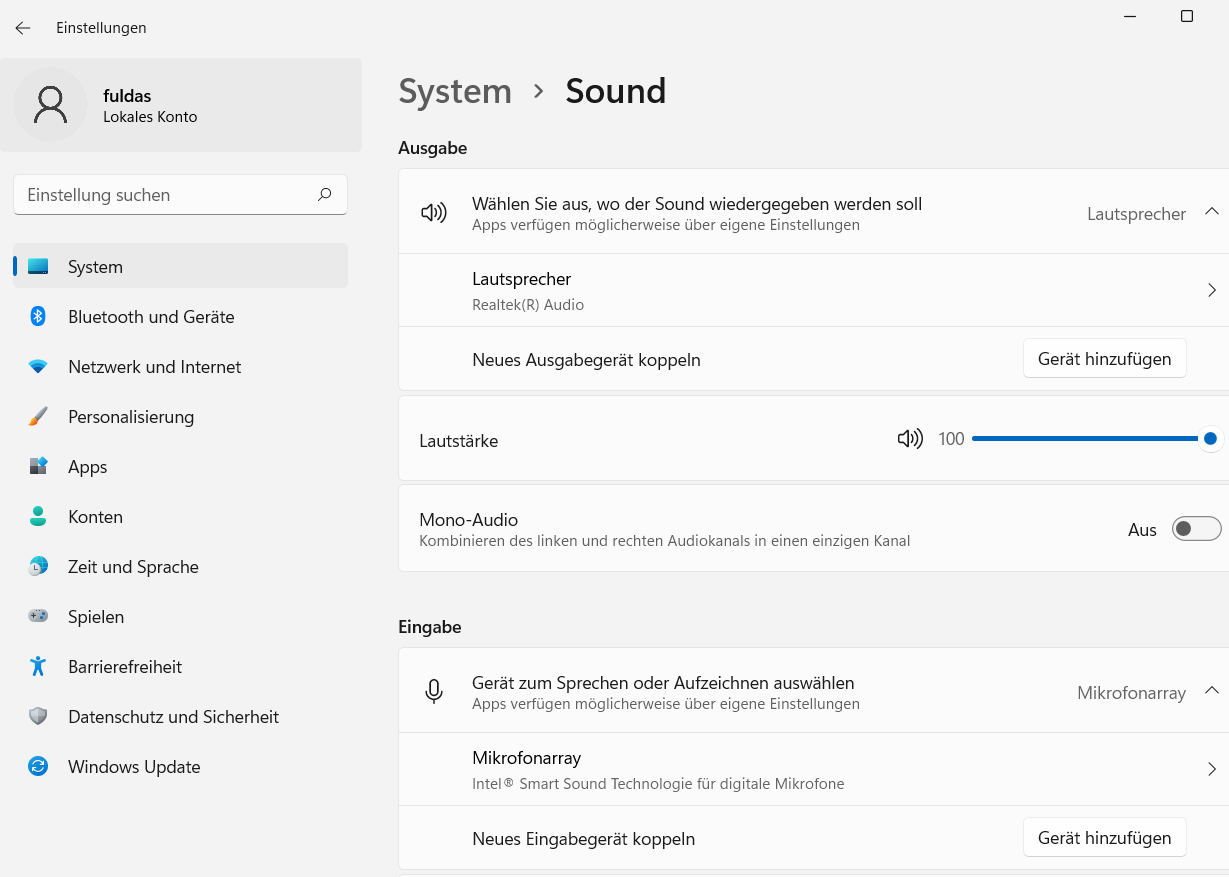Click the Personalisierung paintbrush icon
Viewport: 1229px width, 877px height.
(38, 417)
